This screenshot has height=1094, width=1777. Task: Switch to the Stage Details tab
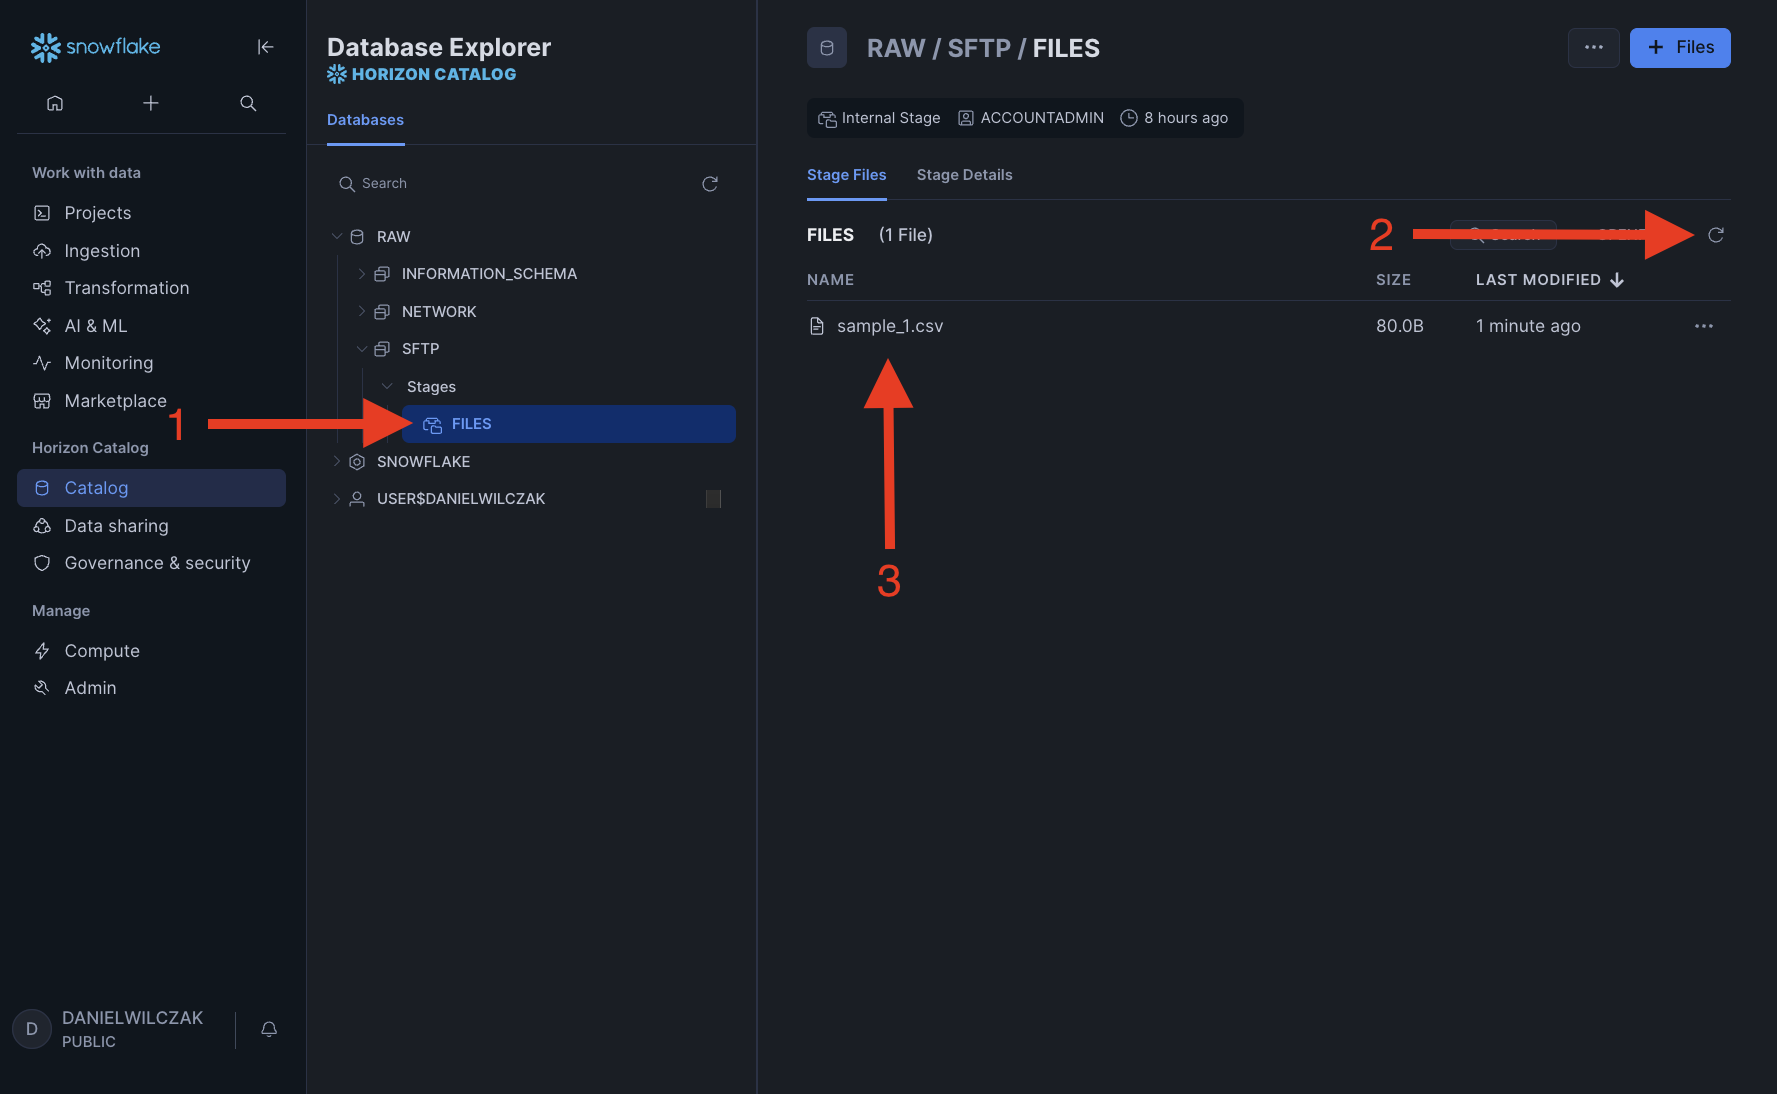coord(964,175)
